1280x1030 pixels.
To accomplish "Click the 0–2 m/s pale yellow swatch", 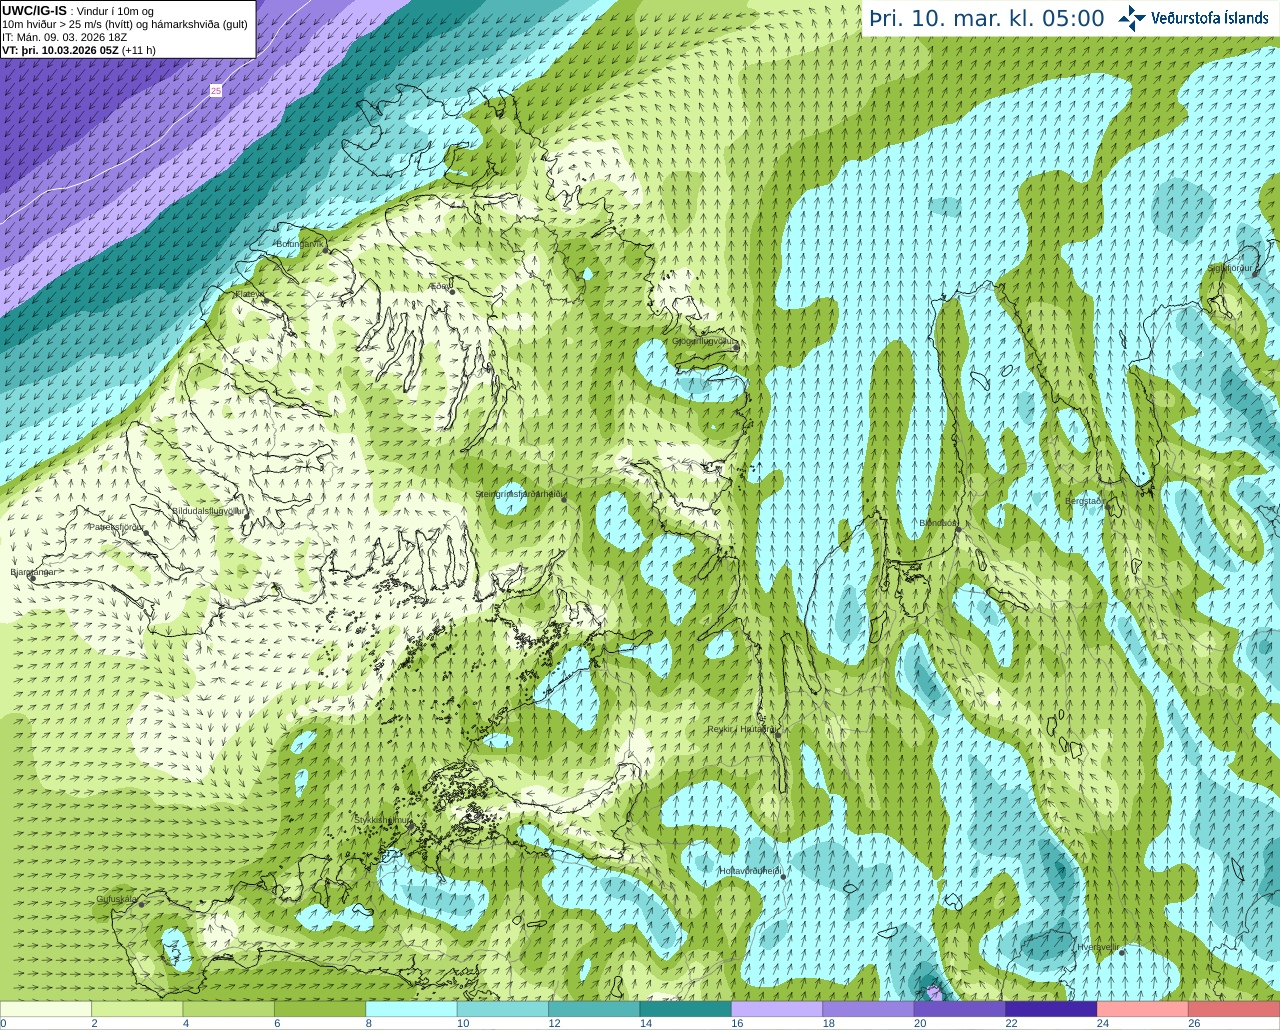I will (x=46, y=1009).
